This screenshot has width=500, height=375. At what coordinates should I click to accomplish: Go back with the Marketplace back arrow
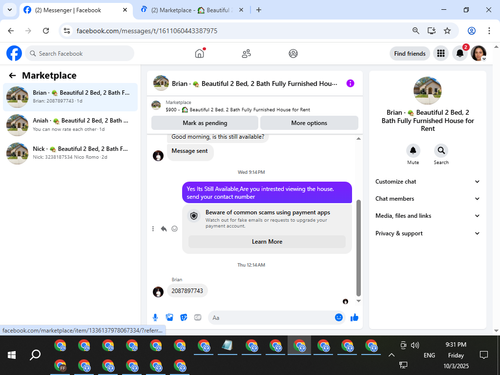[12, 76]
